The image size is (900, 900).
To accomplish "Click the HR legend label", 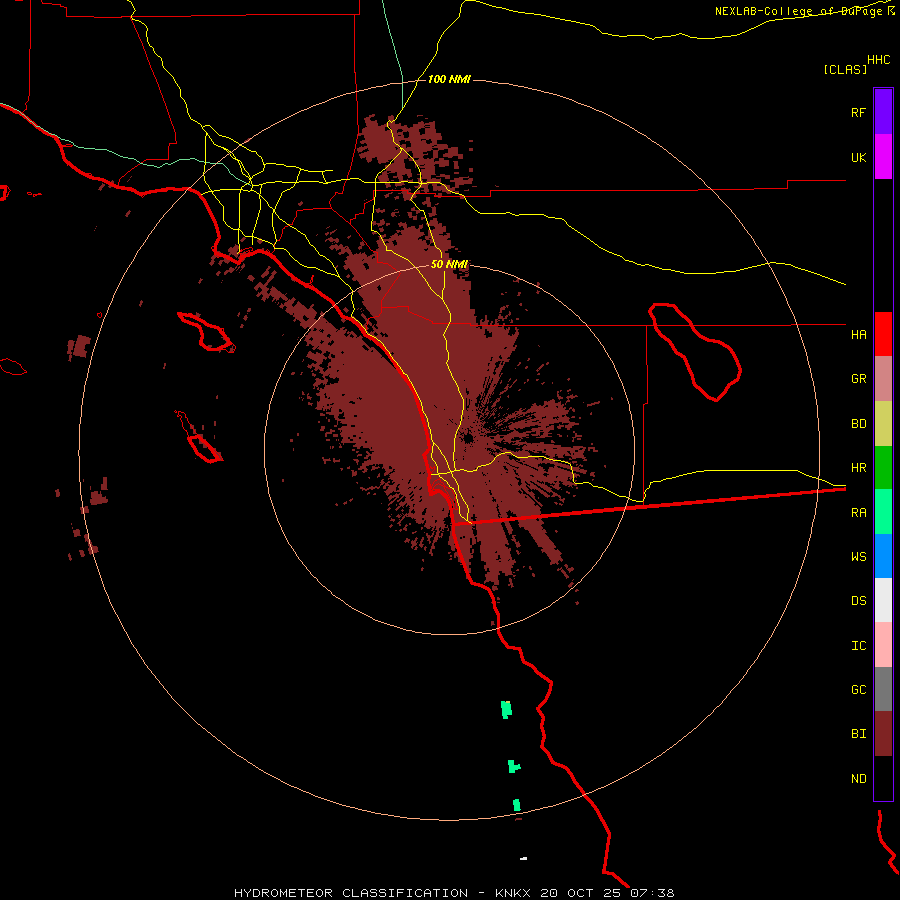I will point(858,468).
